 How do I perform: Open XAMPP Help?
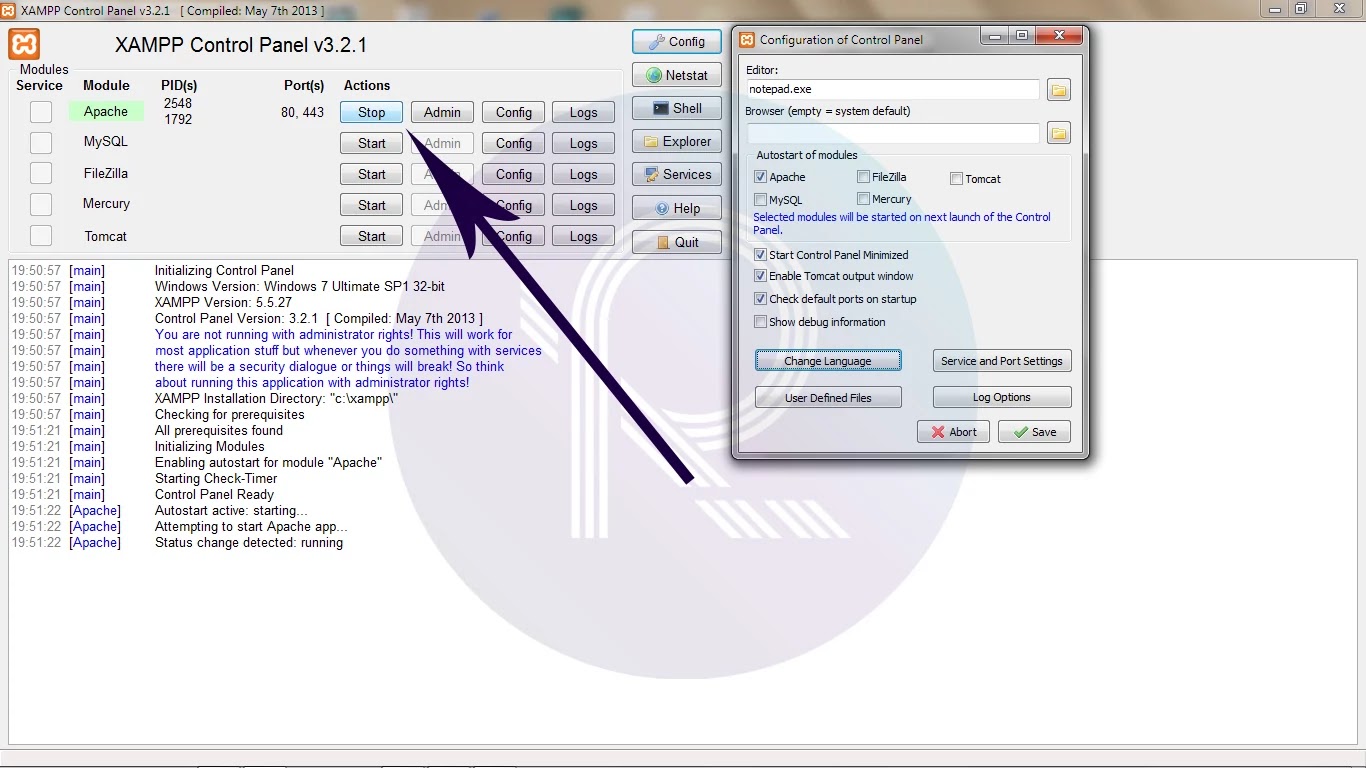pos(676,208)
